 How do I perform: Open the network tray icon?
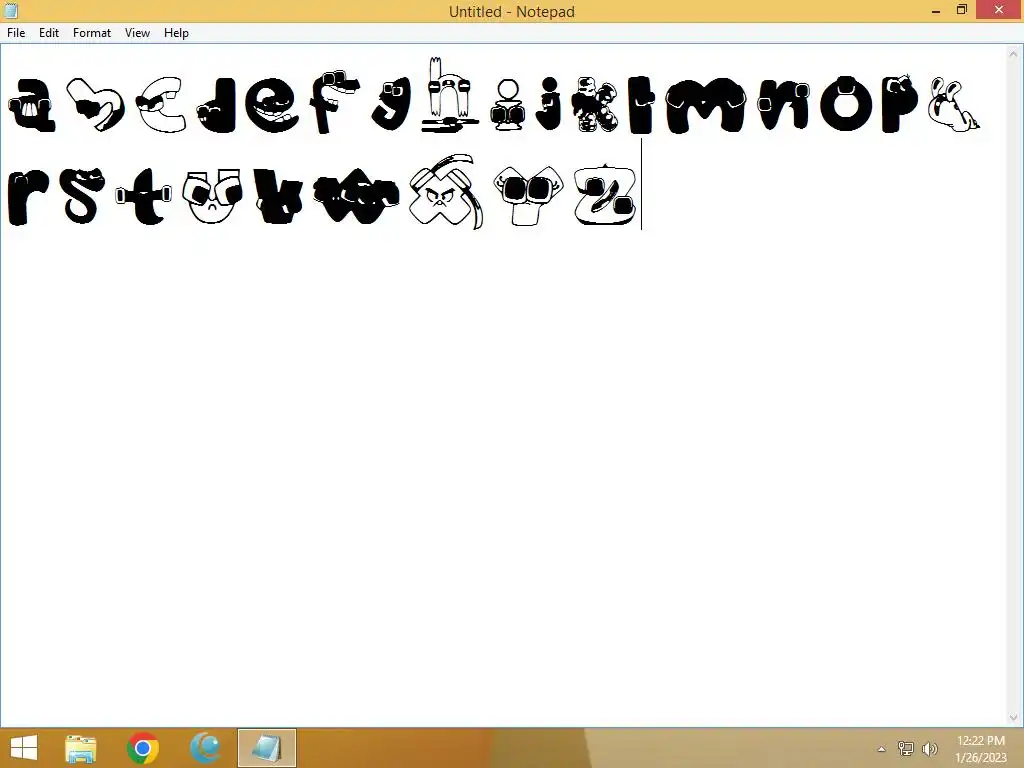[x=906, y=748]
